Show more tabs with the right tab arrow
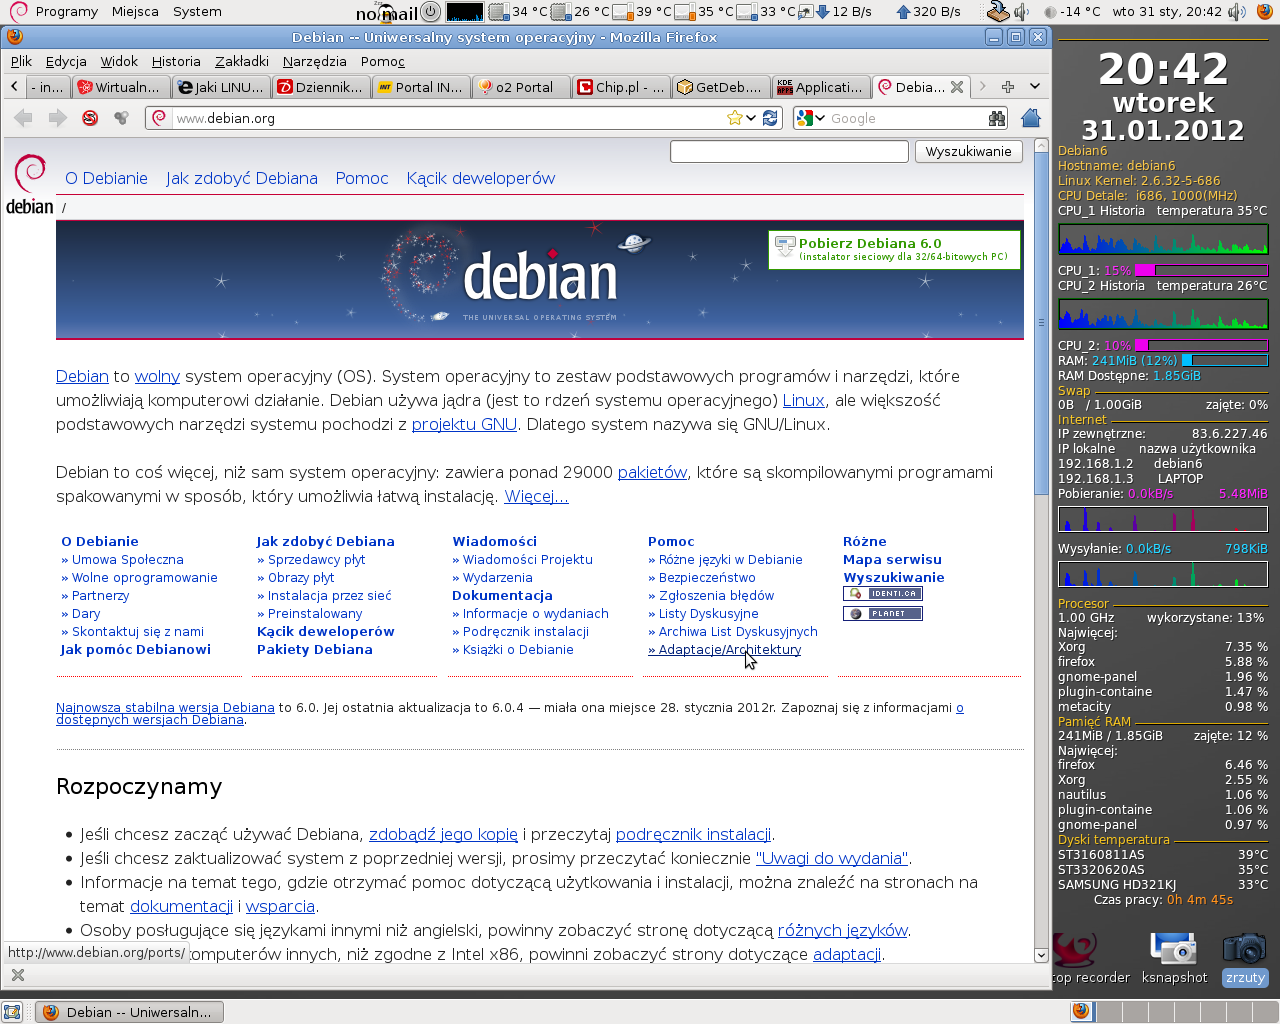This screenshot has height=1024, width=1280. coord(982,87)
